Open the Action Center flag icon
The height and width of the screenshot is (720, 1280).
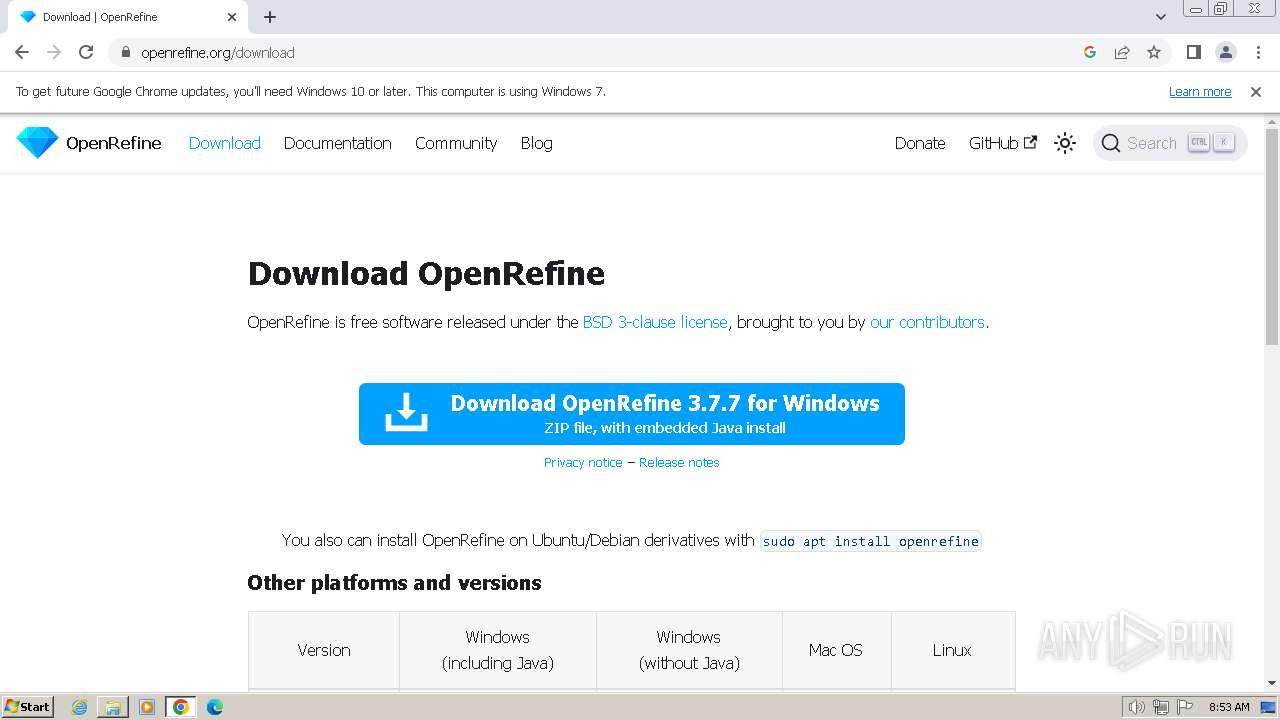pos(1185,707)
